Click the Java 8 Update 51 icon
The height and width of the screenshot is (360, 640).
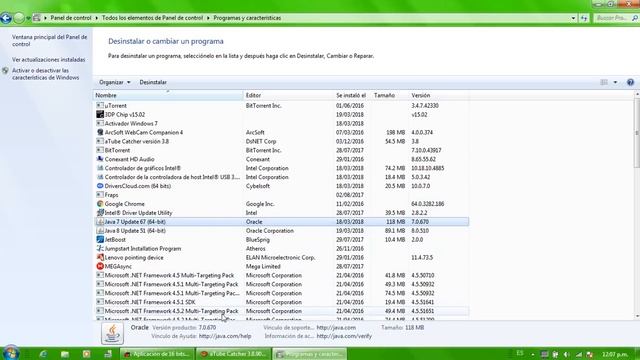coord(100,231)
